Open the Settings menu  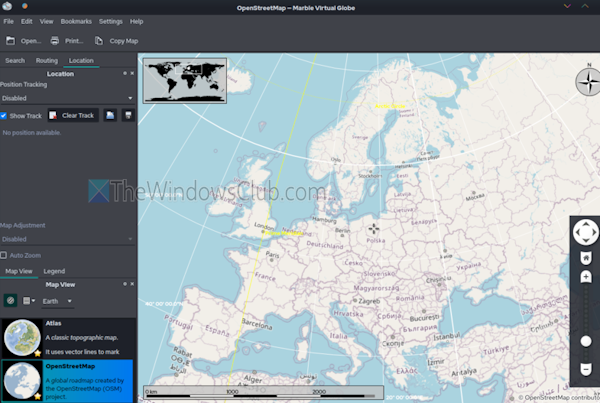[x=111, y=21]
